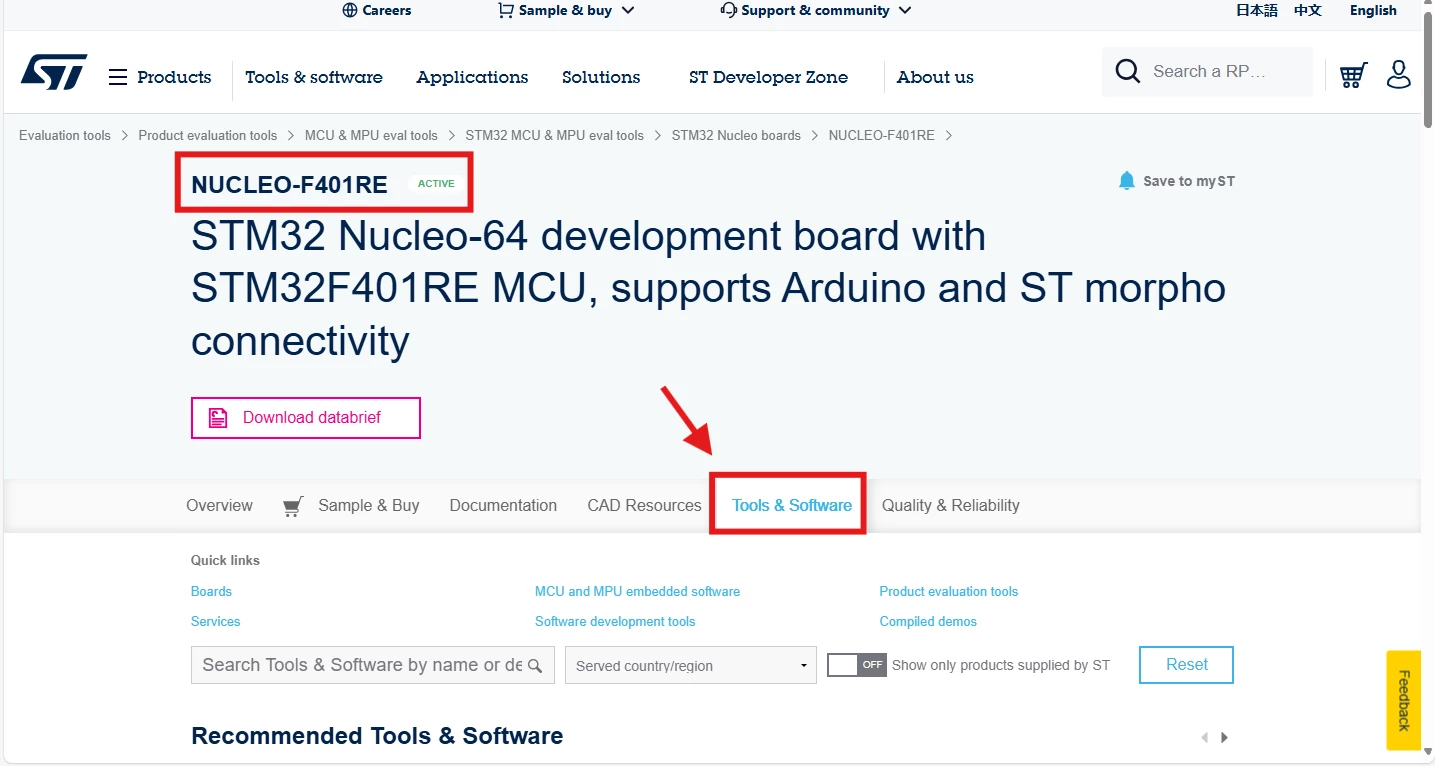1435x766 pixels.
Task: Select the Tools & Software tab
Action: click(x=792, y=505)
